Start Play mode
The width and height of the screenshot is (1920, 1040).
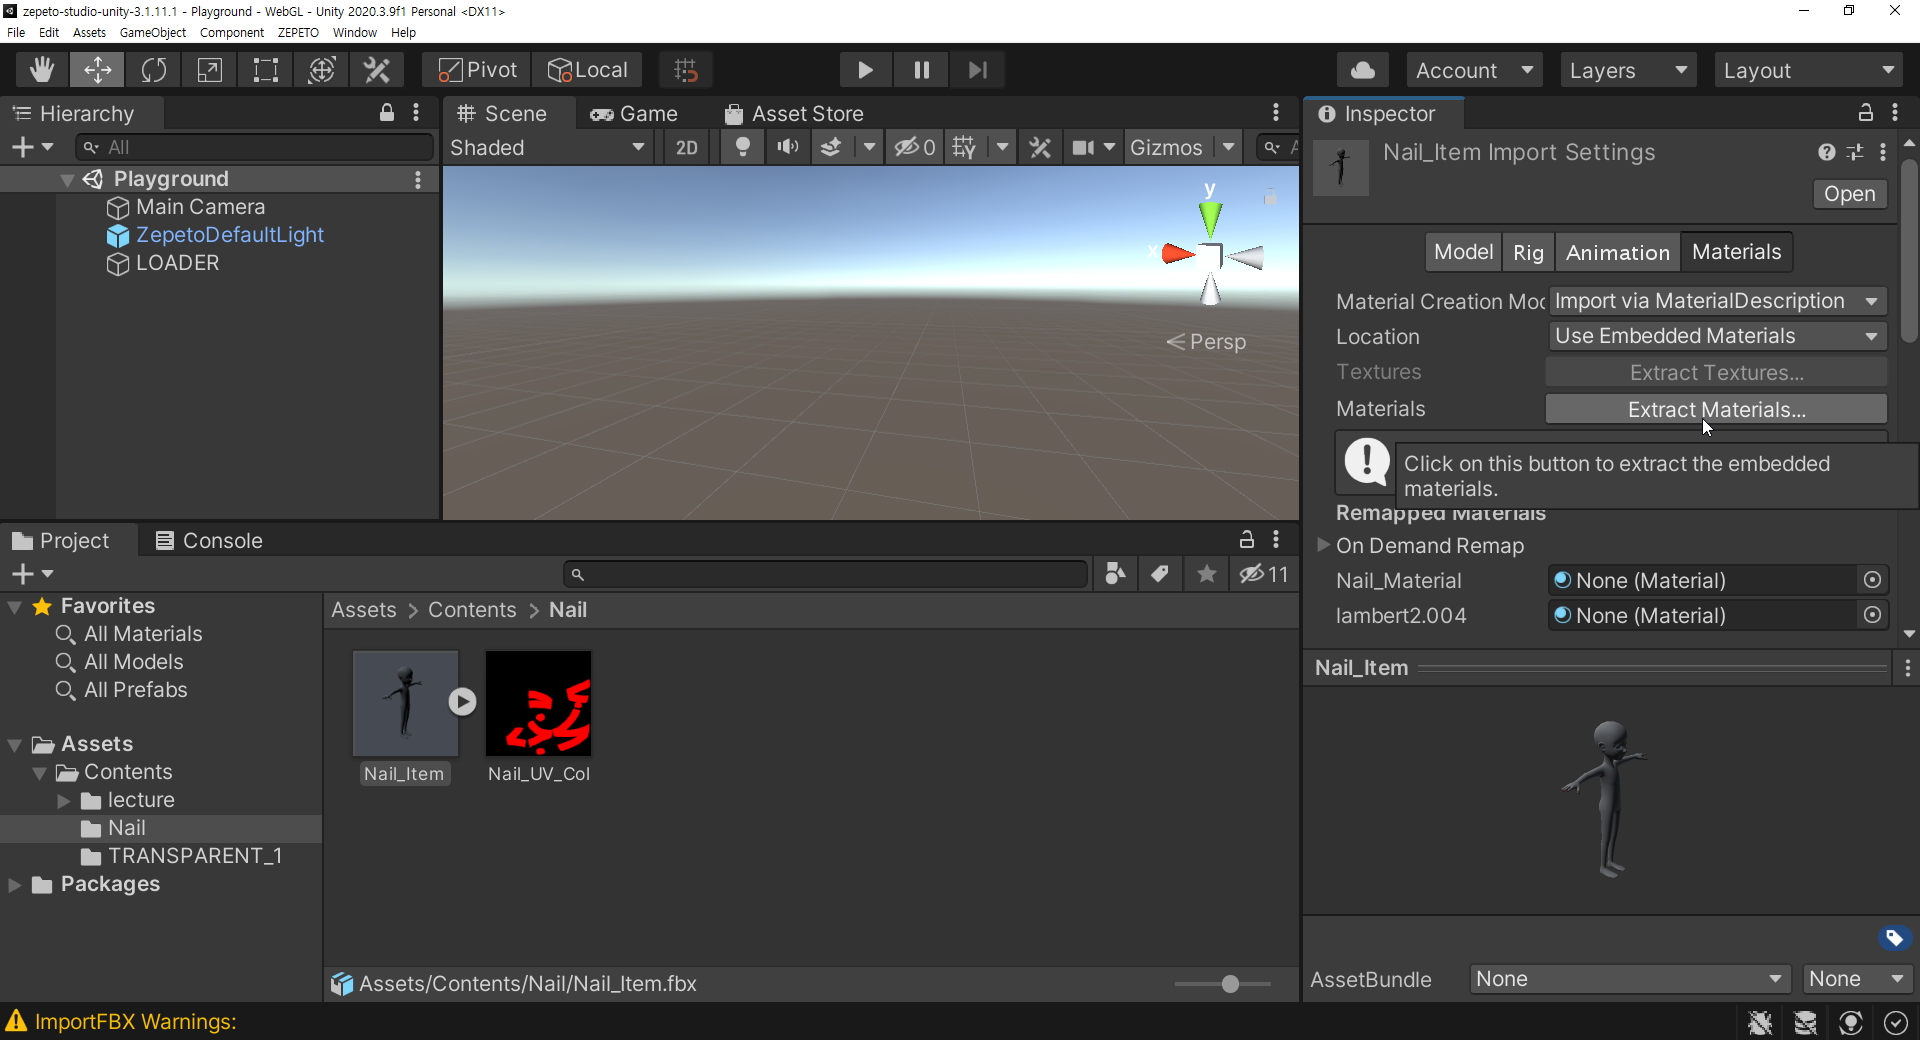(865, 70)
